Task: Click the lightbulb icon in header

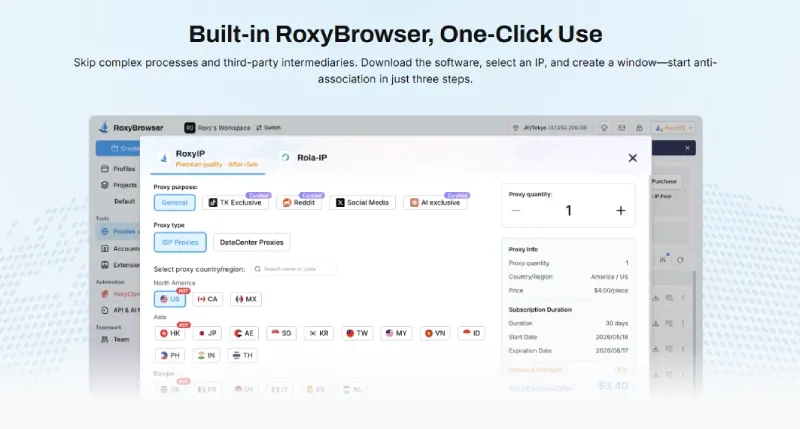Action: coord(604,128)
